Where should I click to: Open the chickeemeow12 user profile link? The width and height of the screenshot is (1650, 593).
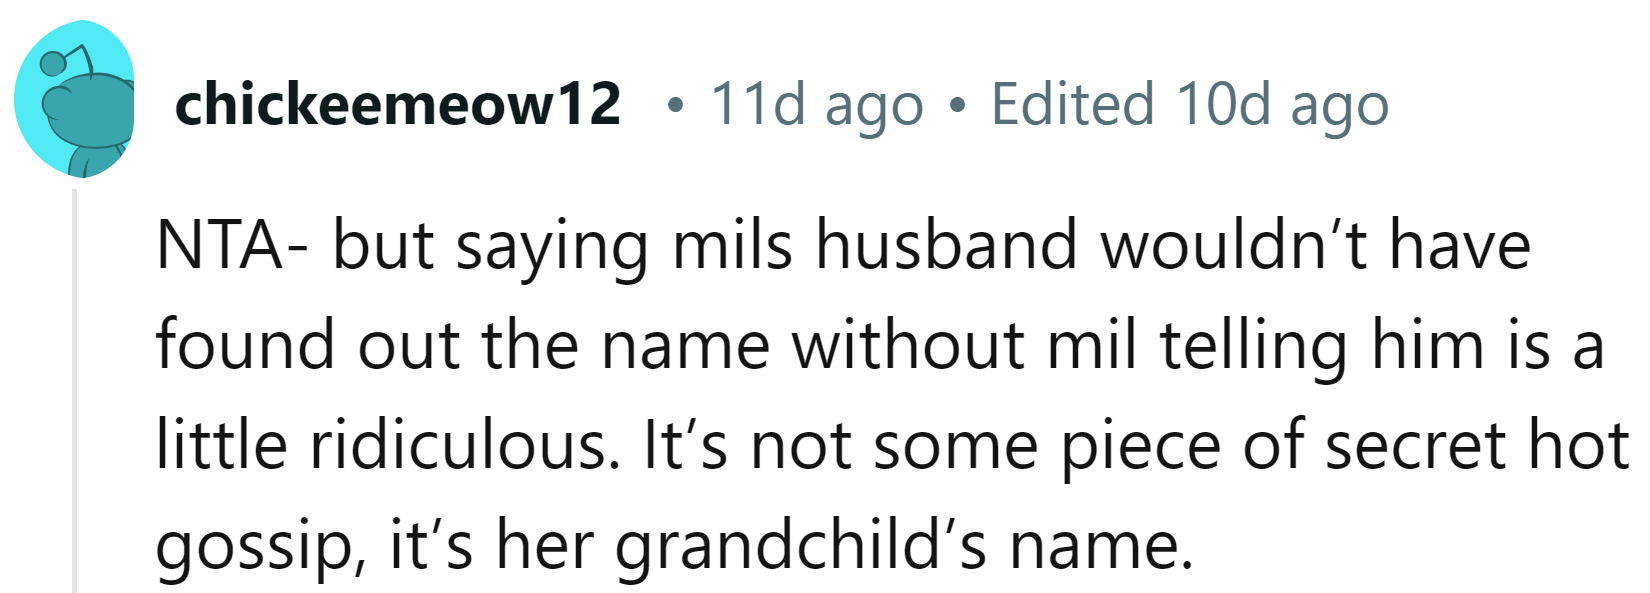click(x=397, y=104)
